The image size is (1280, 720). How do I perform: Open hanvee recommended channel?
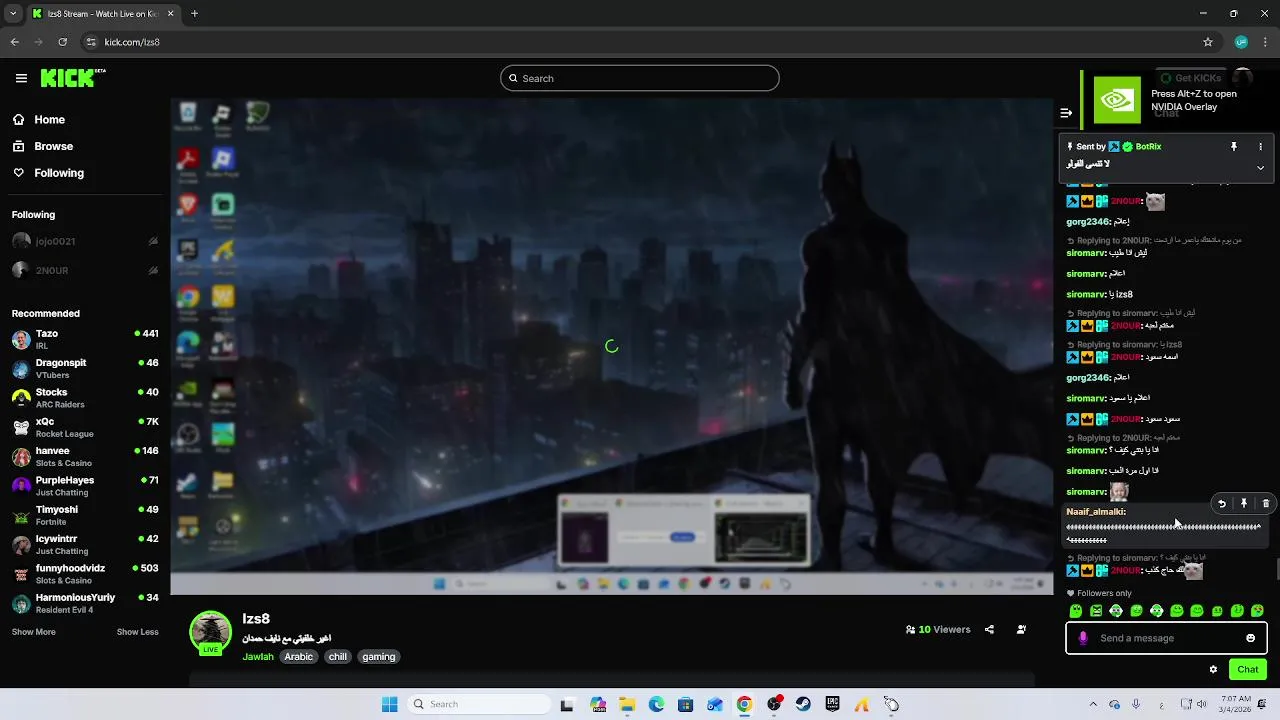pyautogui.click(x=85, y=456)
